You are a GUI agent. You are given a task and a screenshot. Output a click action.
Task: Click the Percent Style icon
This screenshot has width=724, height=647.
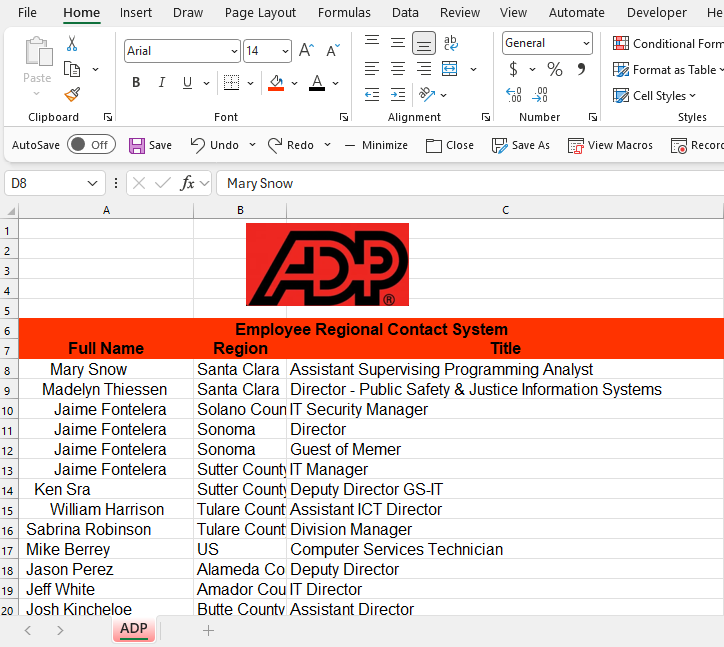tap(554, 69)
